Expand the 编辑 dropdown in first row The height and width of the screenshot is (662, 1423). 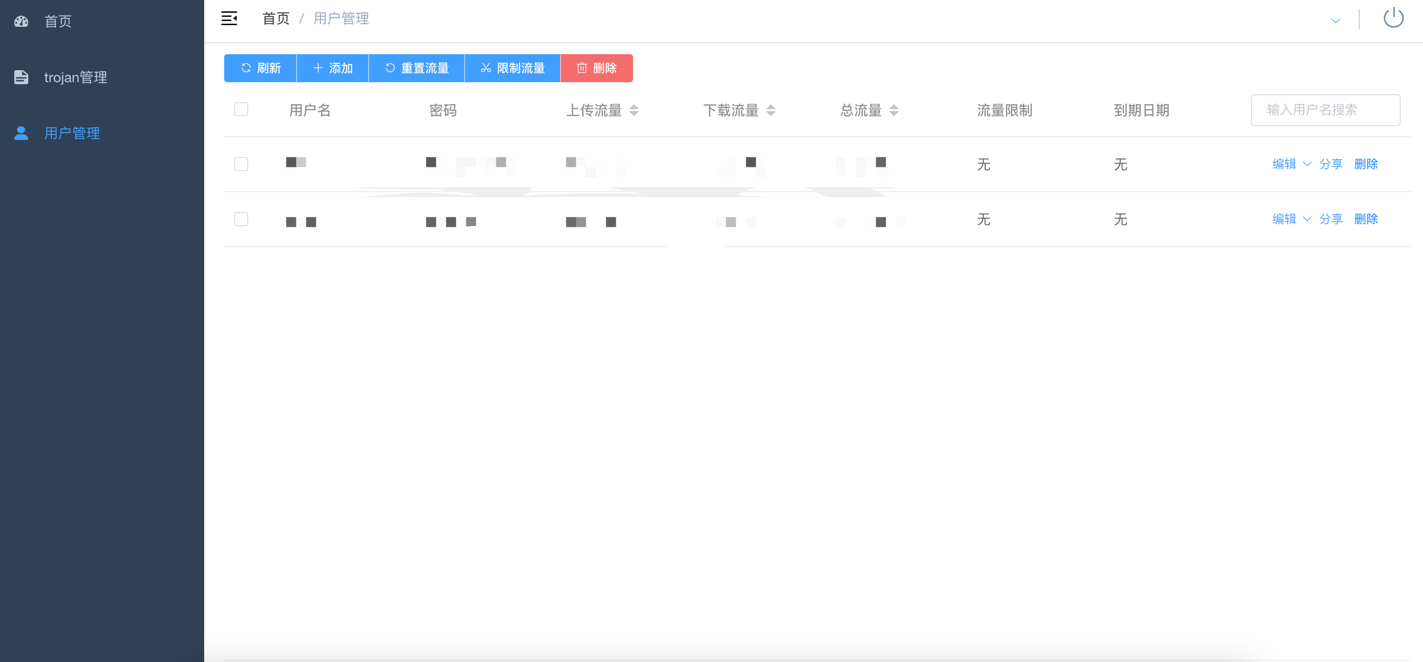pos(1306,164)
